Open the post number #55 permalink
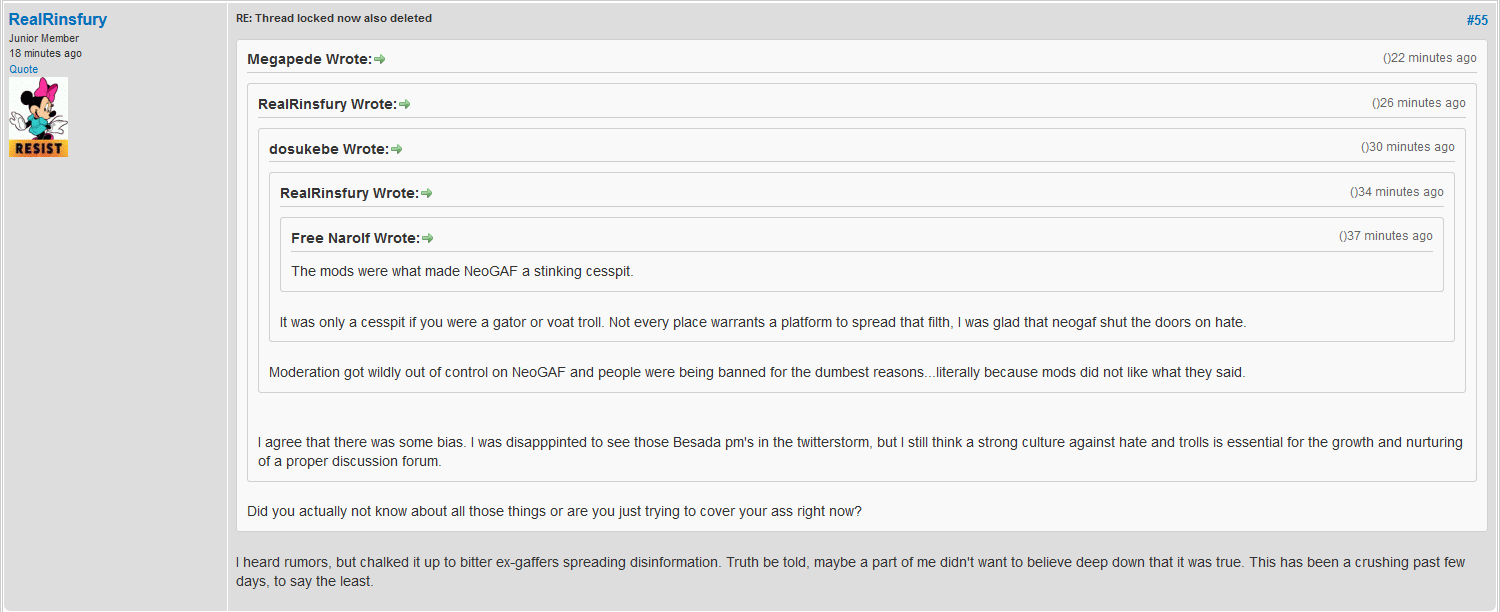The image size is (1500, 612). [1477, 20]
